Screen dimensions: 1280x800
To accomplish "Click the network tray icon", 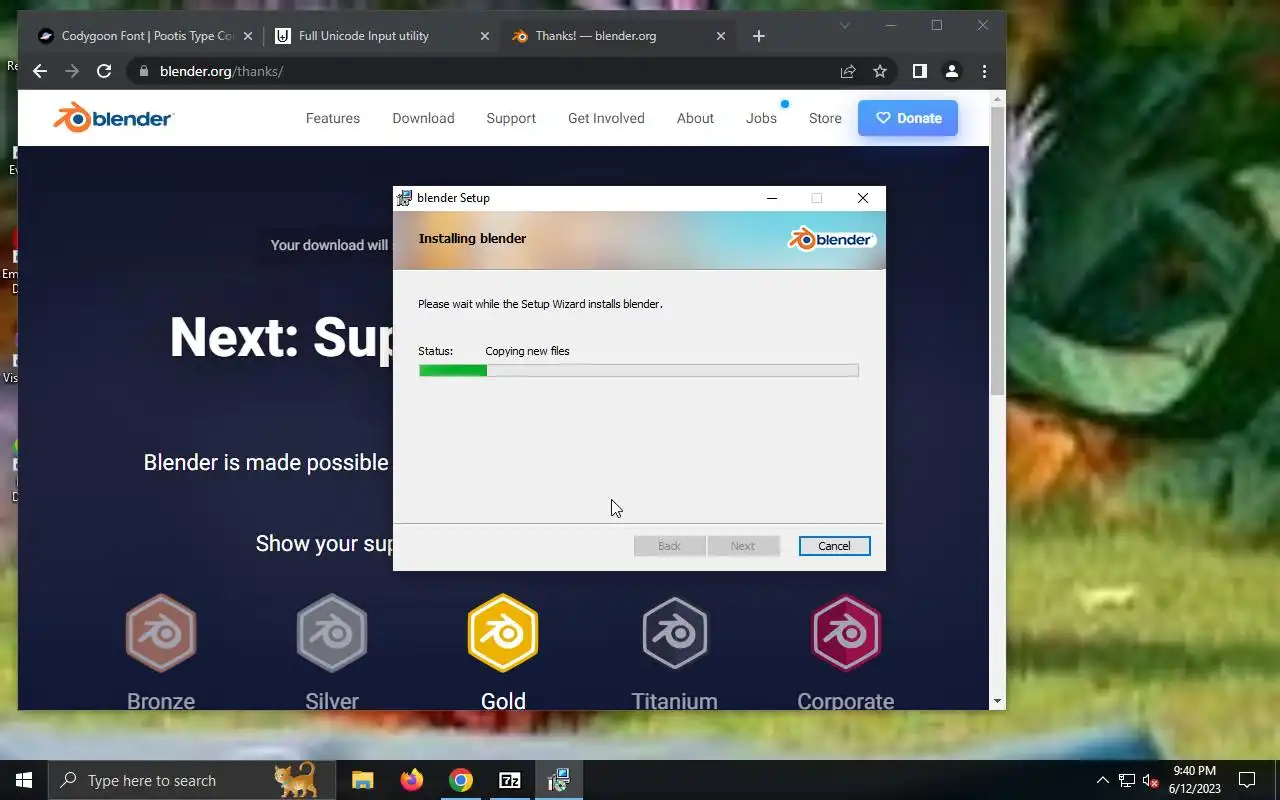I will [1127, 780].
